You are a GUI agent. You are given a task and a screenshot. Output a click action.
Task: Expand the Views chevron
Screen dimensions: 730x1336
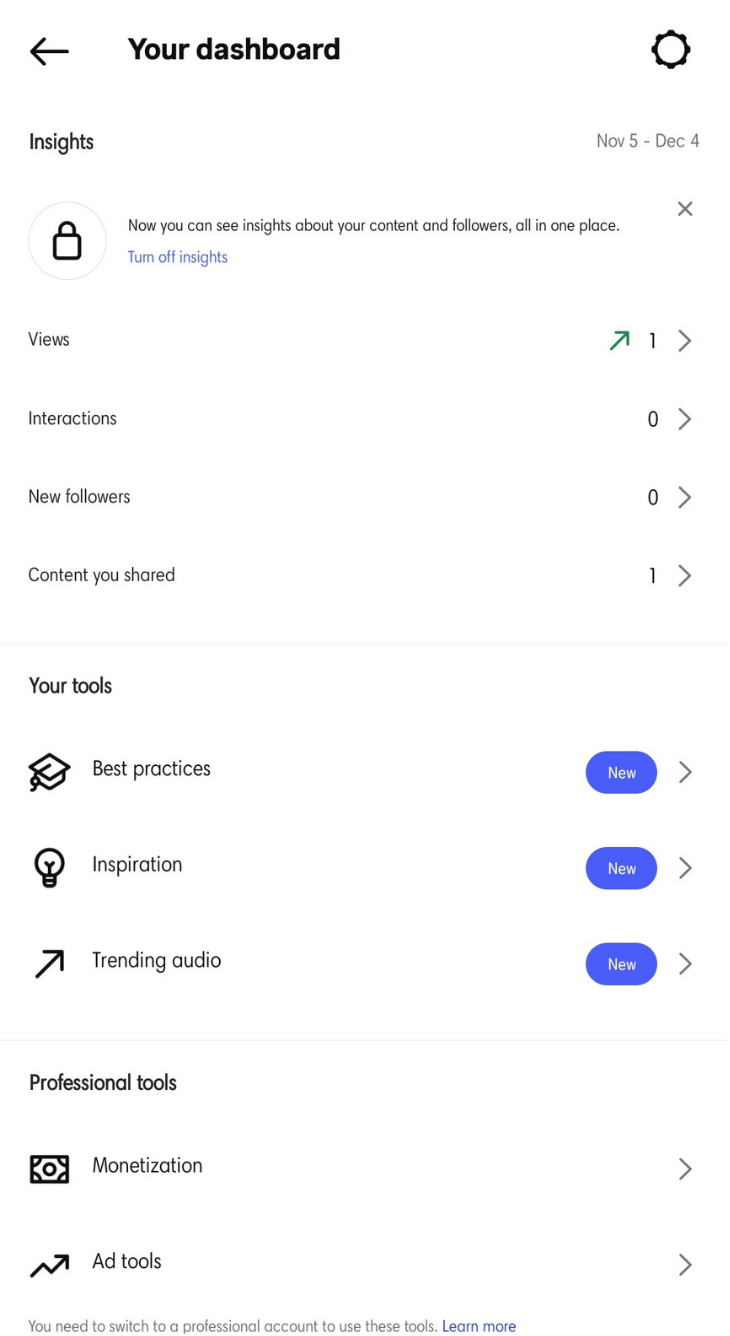[x=685, y=341]
